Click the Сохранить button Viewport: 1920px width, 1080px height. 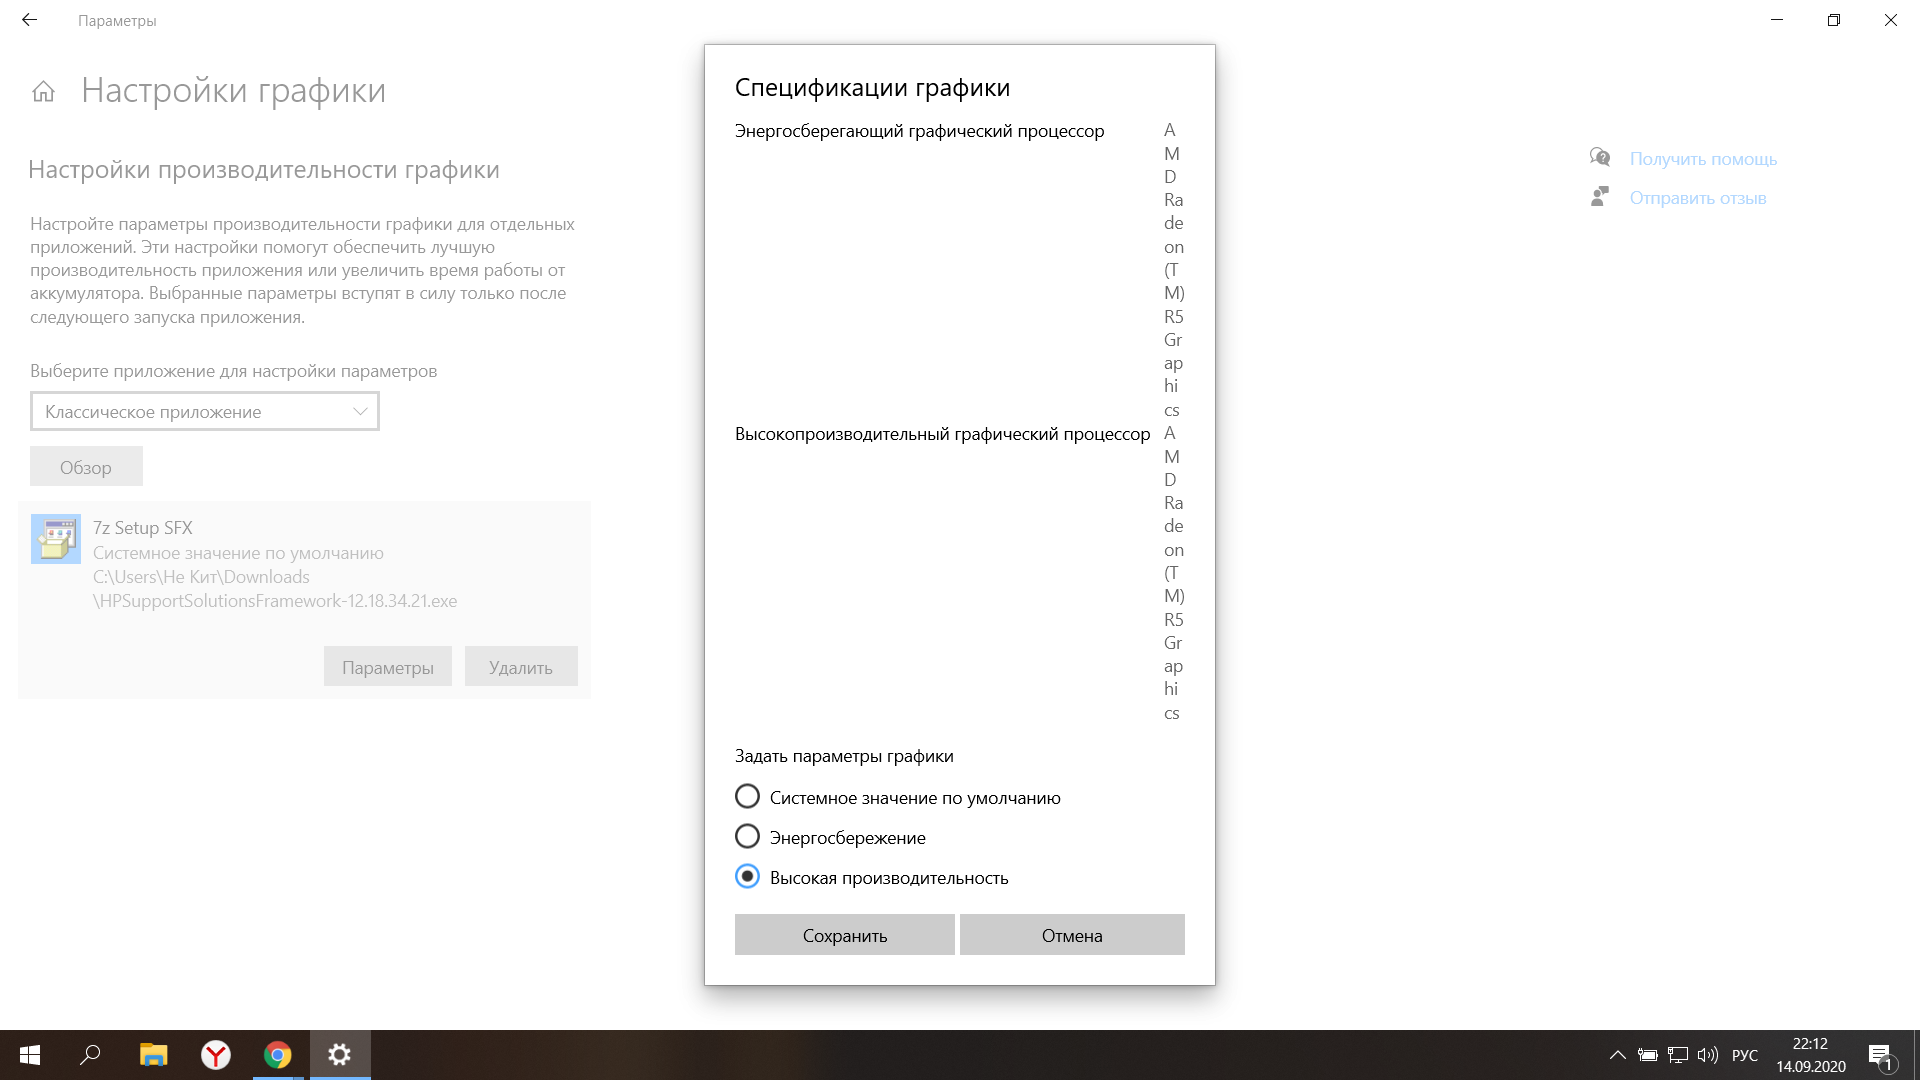click(x=844, y=935)
